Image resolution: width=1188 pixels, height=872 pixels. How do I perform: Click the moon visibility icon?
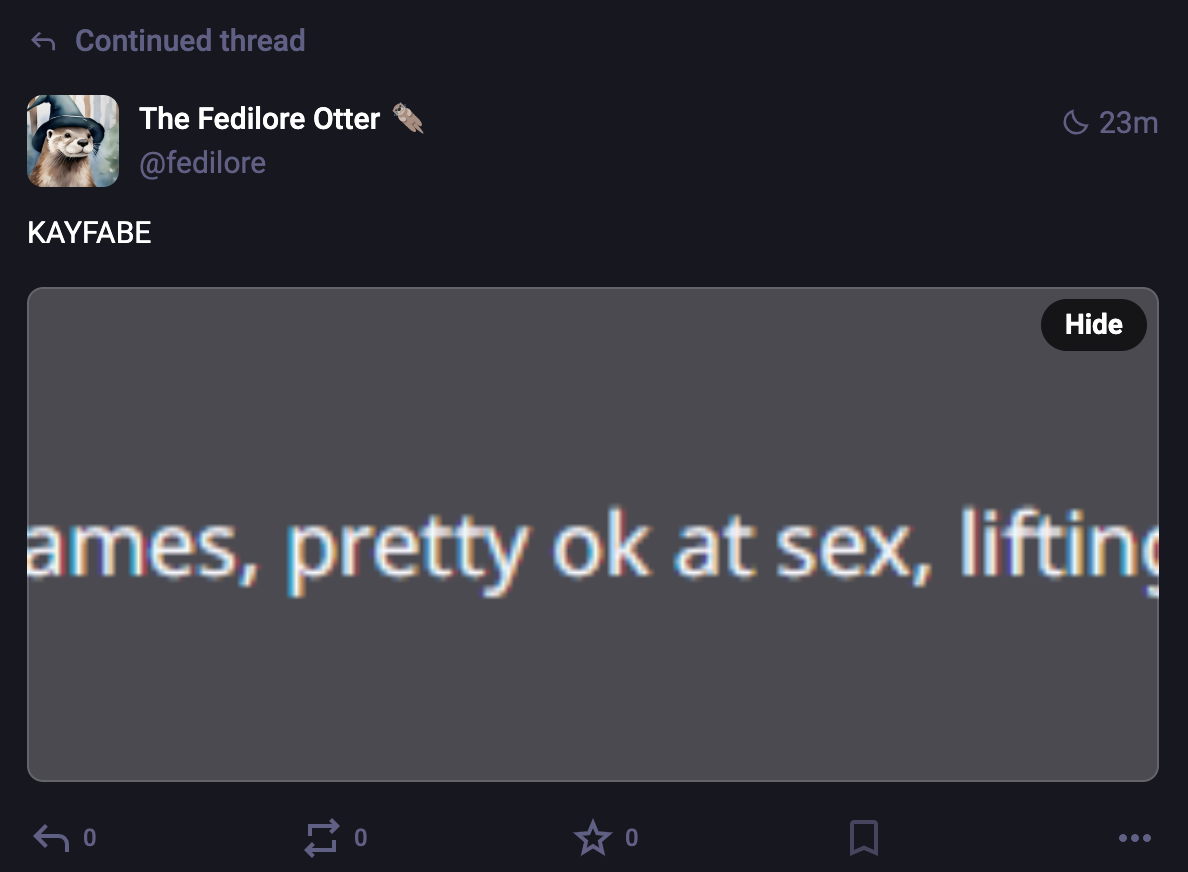(x=1075, y=123)
